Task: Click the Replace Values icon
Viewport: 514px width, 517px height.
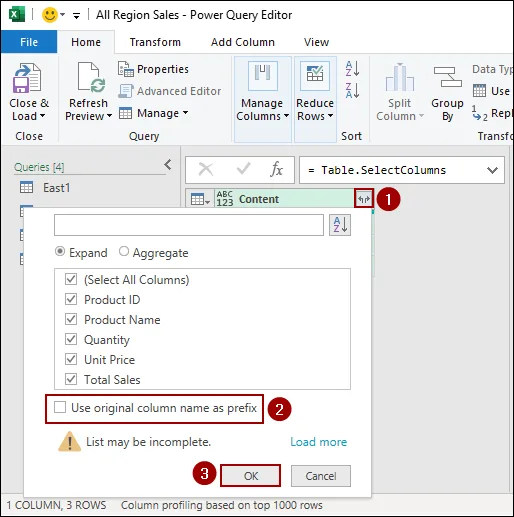Action: 480,114
